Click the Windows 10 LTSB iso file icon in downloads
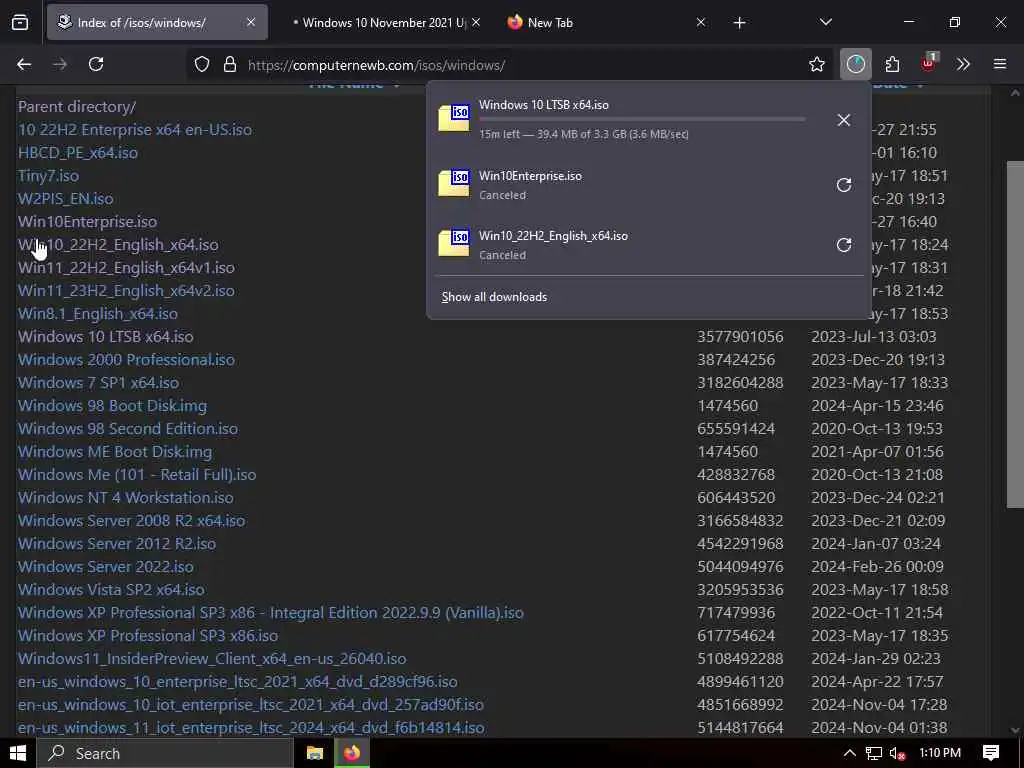1024x768 pixels. point(454,118)
